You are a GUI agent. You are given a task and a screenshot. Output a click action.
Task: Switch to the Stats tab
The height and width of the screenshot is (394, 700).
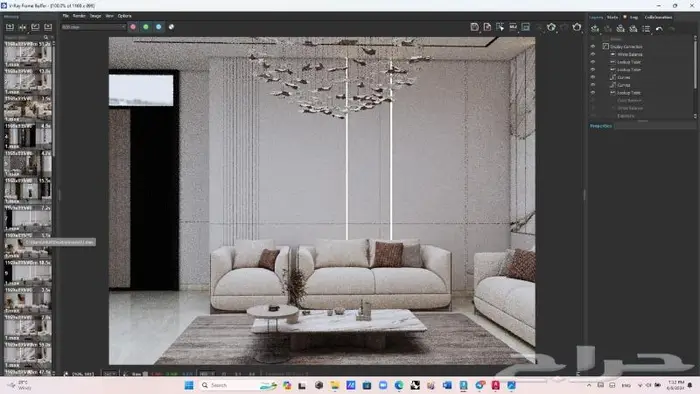[x=612, y=17]
